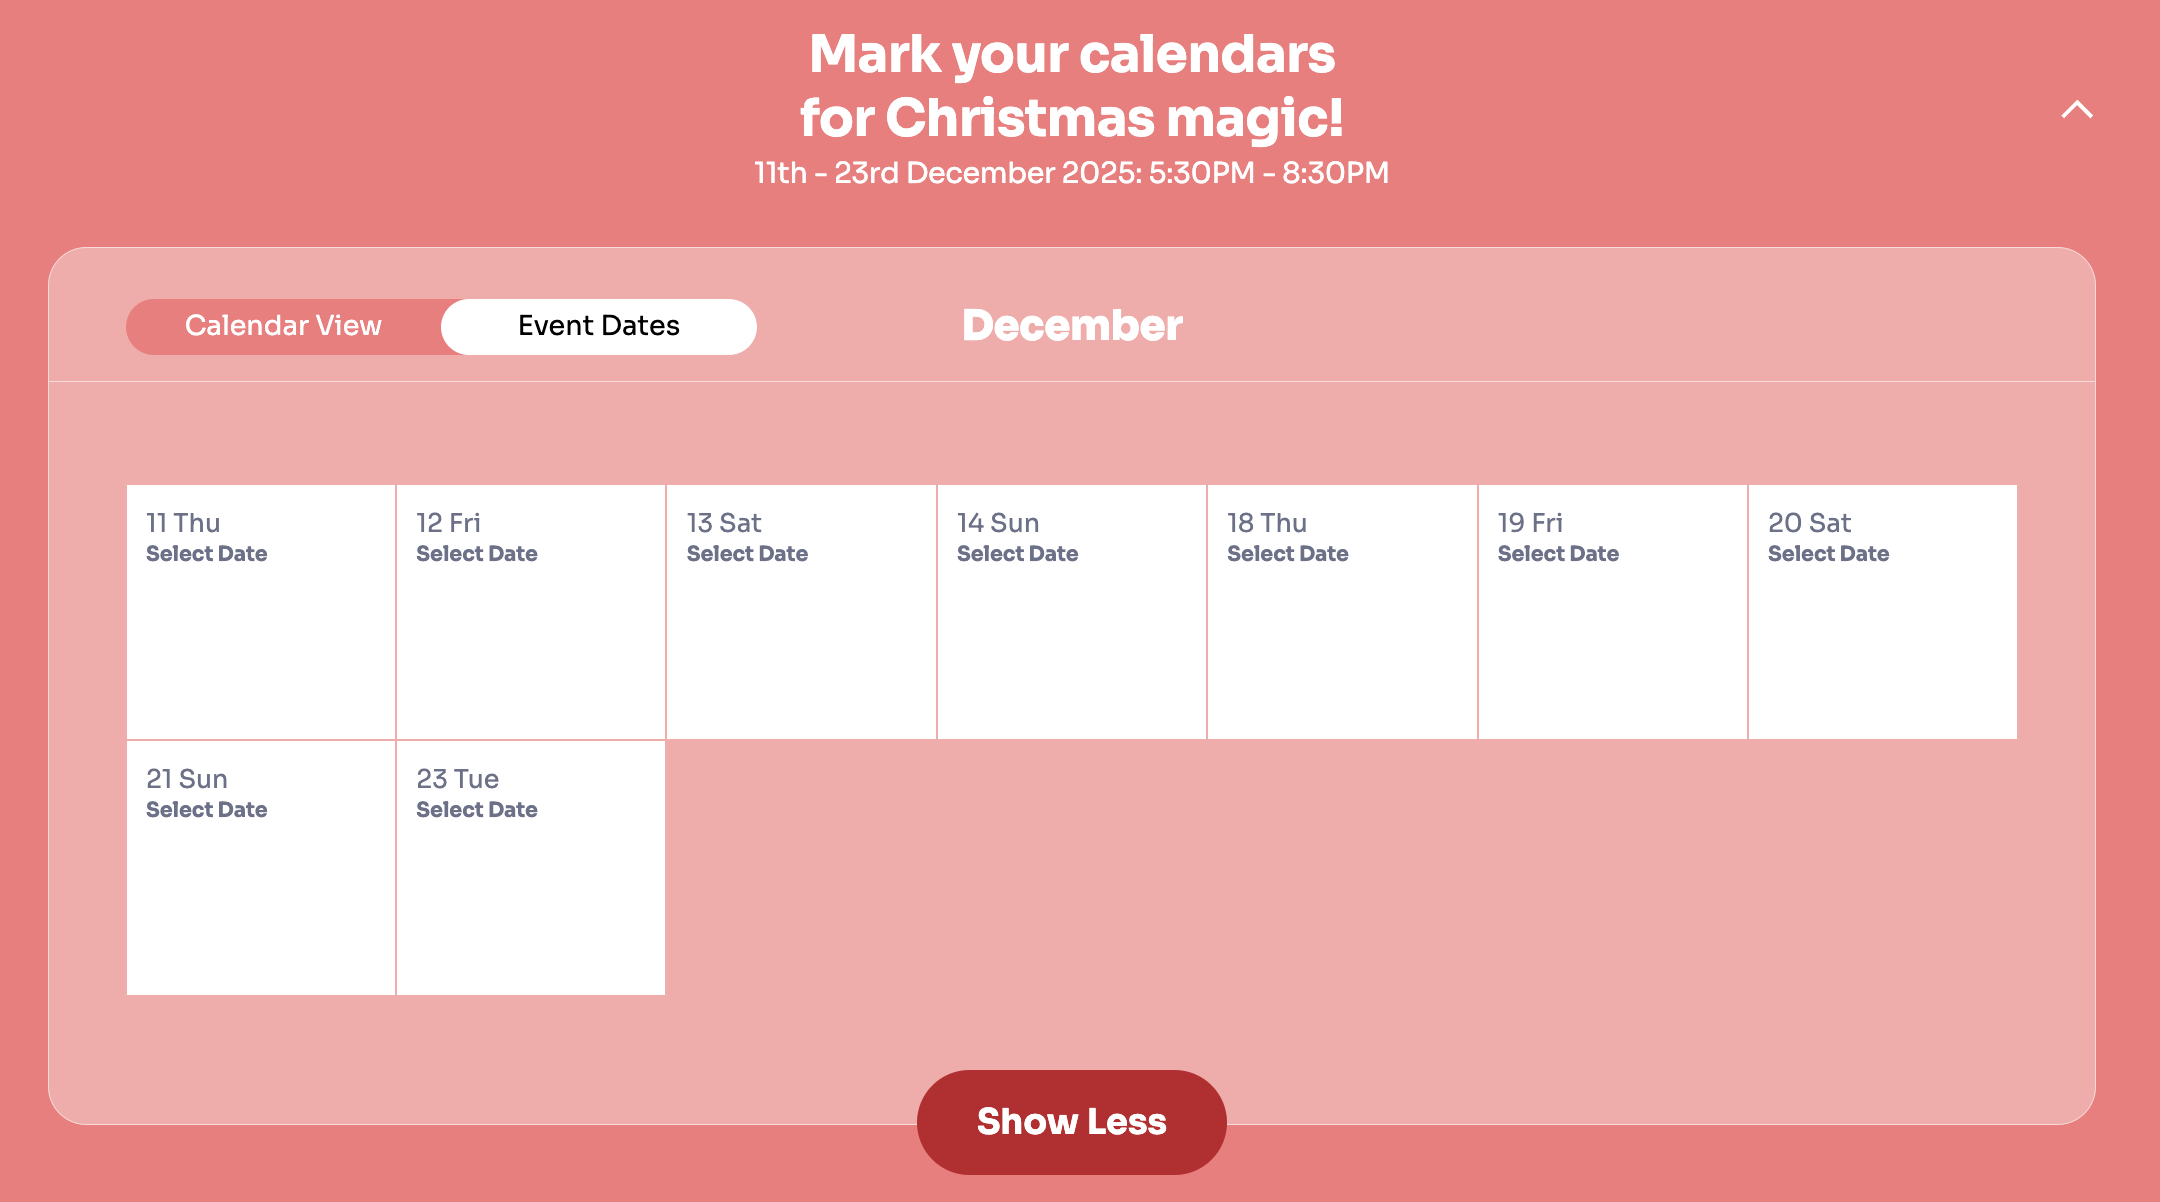Screen dimensions: 2160x1202
Task: Switch to Event Dates view
Action: 598,326
